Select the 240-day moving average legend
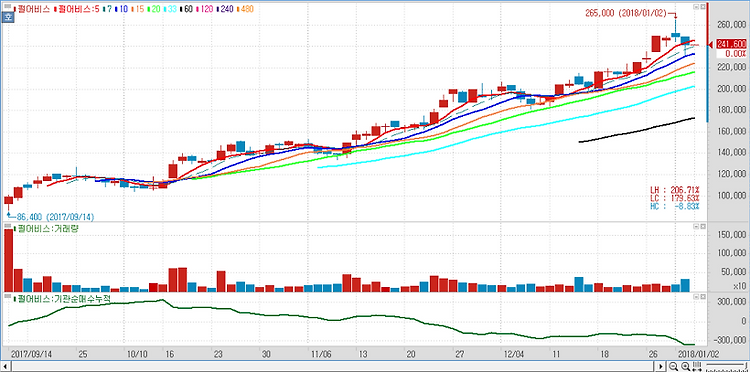 coord(225,9)
